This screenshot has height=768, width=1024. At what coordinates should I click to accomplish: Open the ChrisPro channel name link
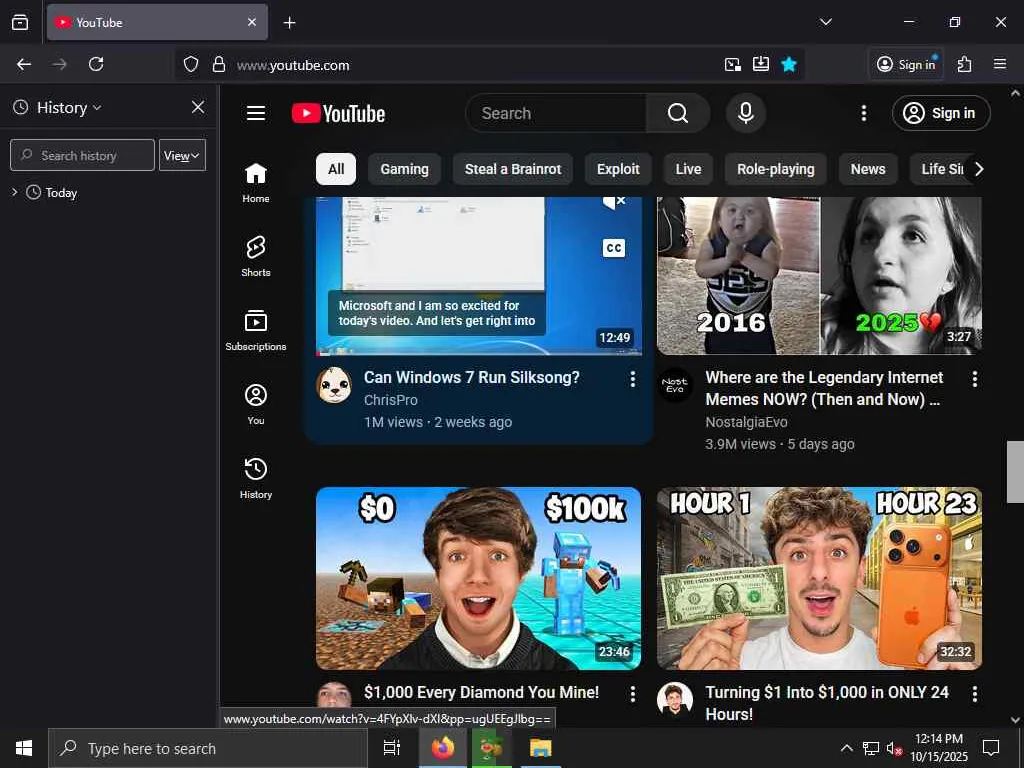click(391, 400)
